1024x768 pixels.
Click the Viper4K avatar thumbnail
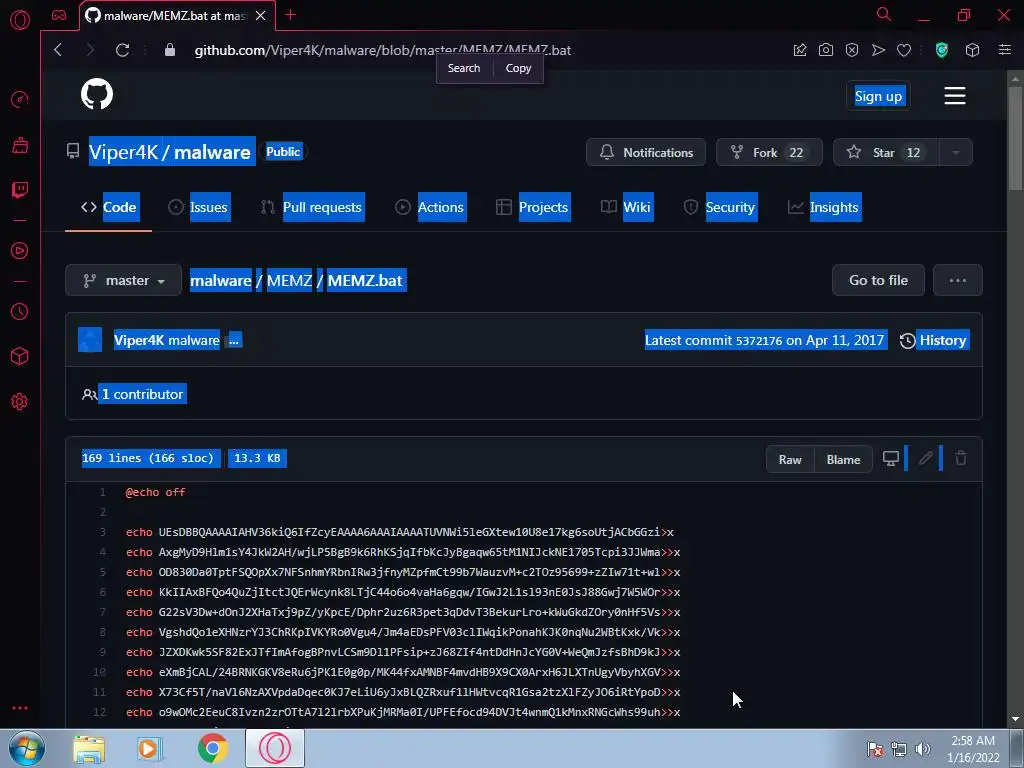pyautogui.click(x=90, y=340)
